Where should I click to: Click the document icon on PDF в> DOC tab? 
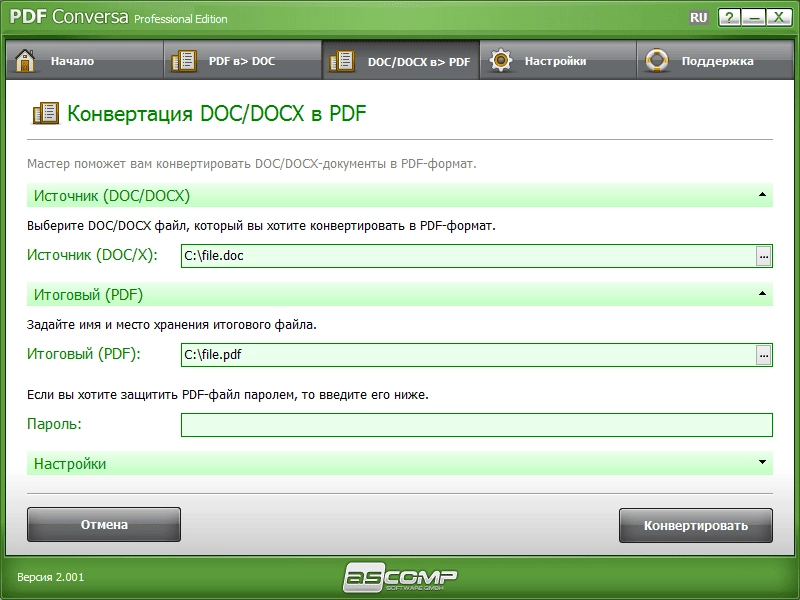(x=184, y=61)
